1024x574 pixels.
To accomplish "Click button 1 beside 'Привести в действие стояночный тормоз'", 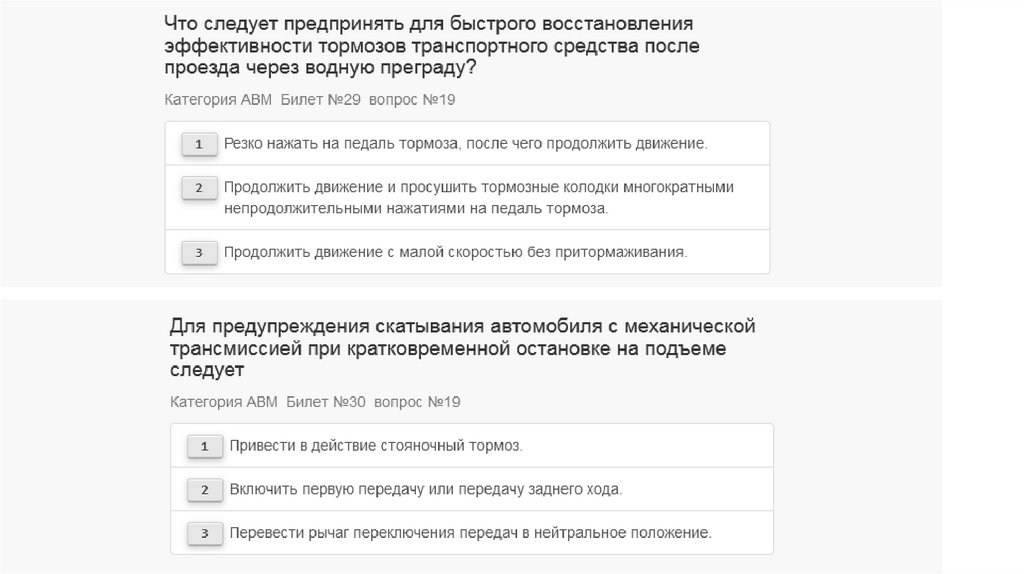I will [205, 446].
